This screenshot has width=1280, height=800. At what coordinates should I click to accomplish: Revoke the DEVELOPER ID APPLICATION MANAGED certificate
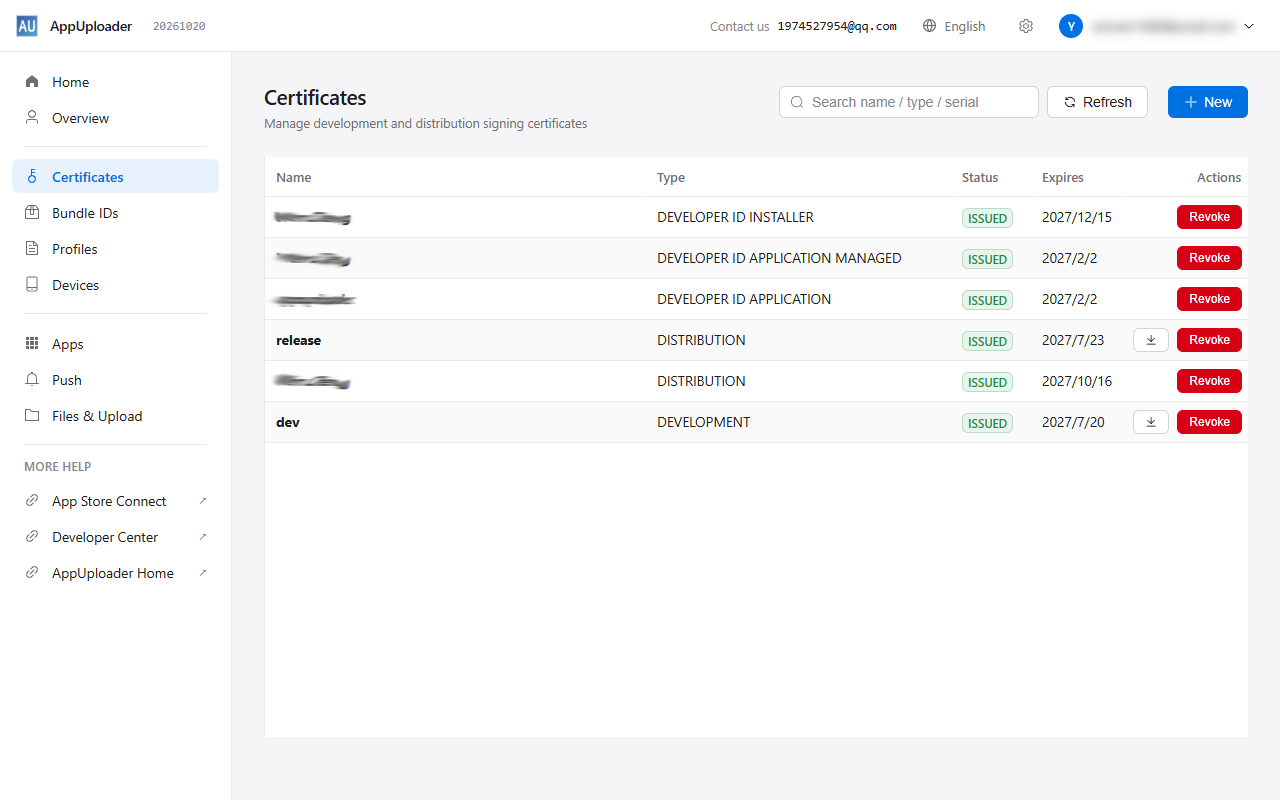tap(1209, 258)
